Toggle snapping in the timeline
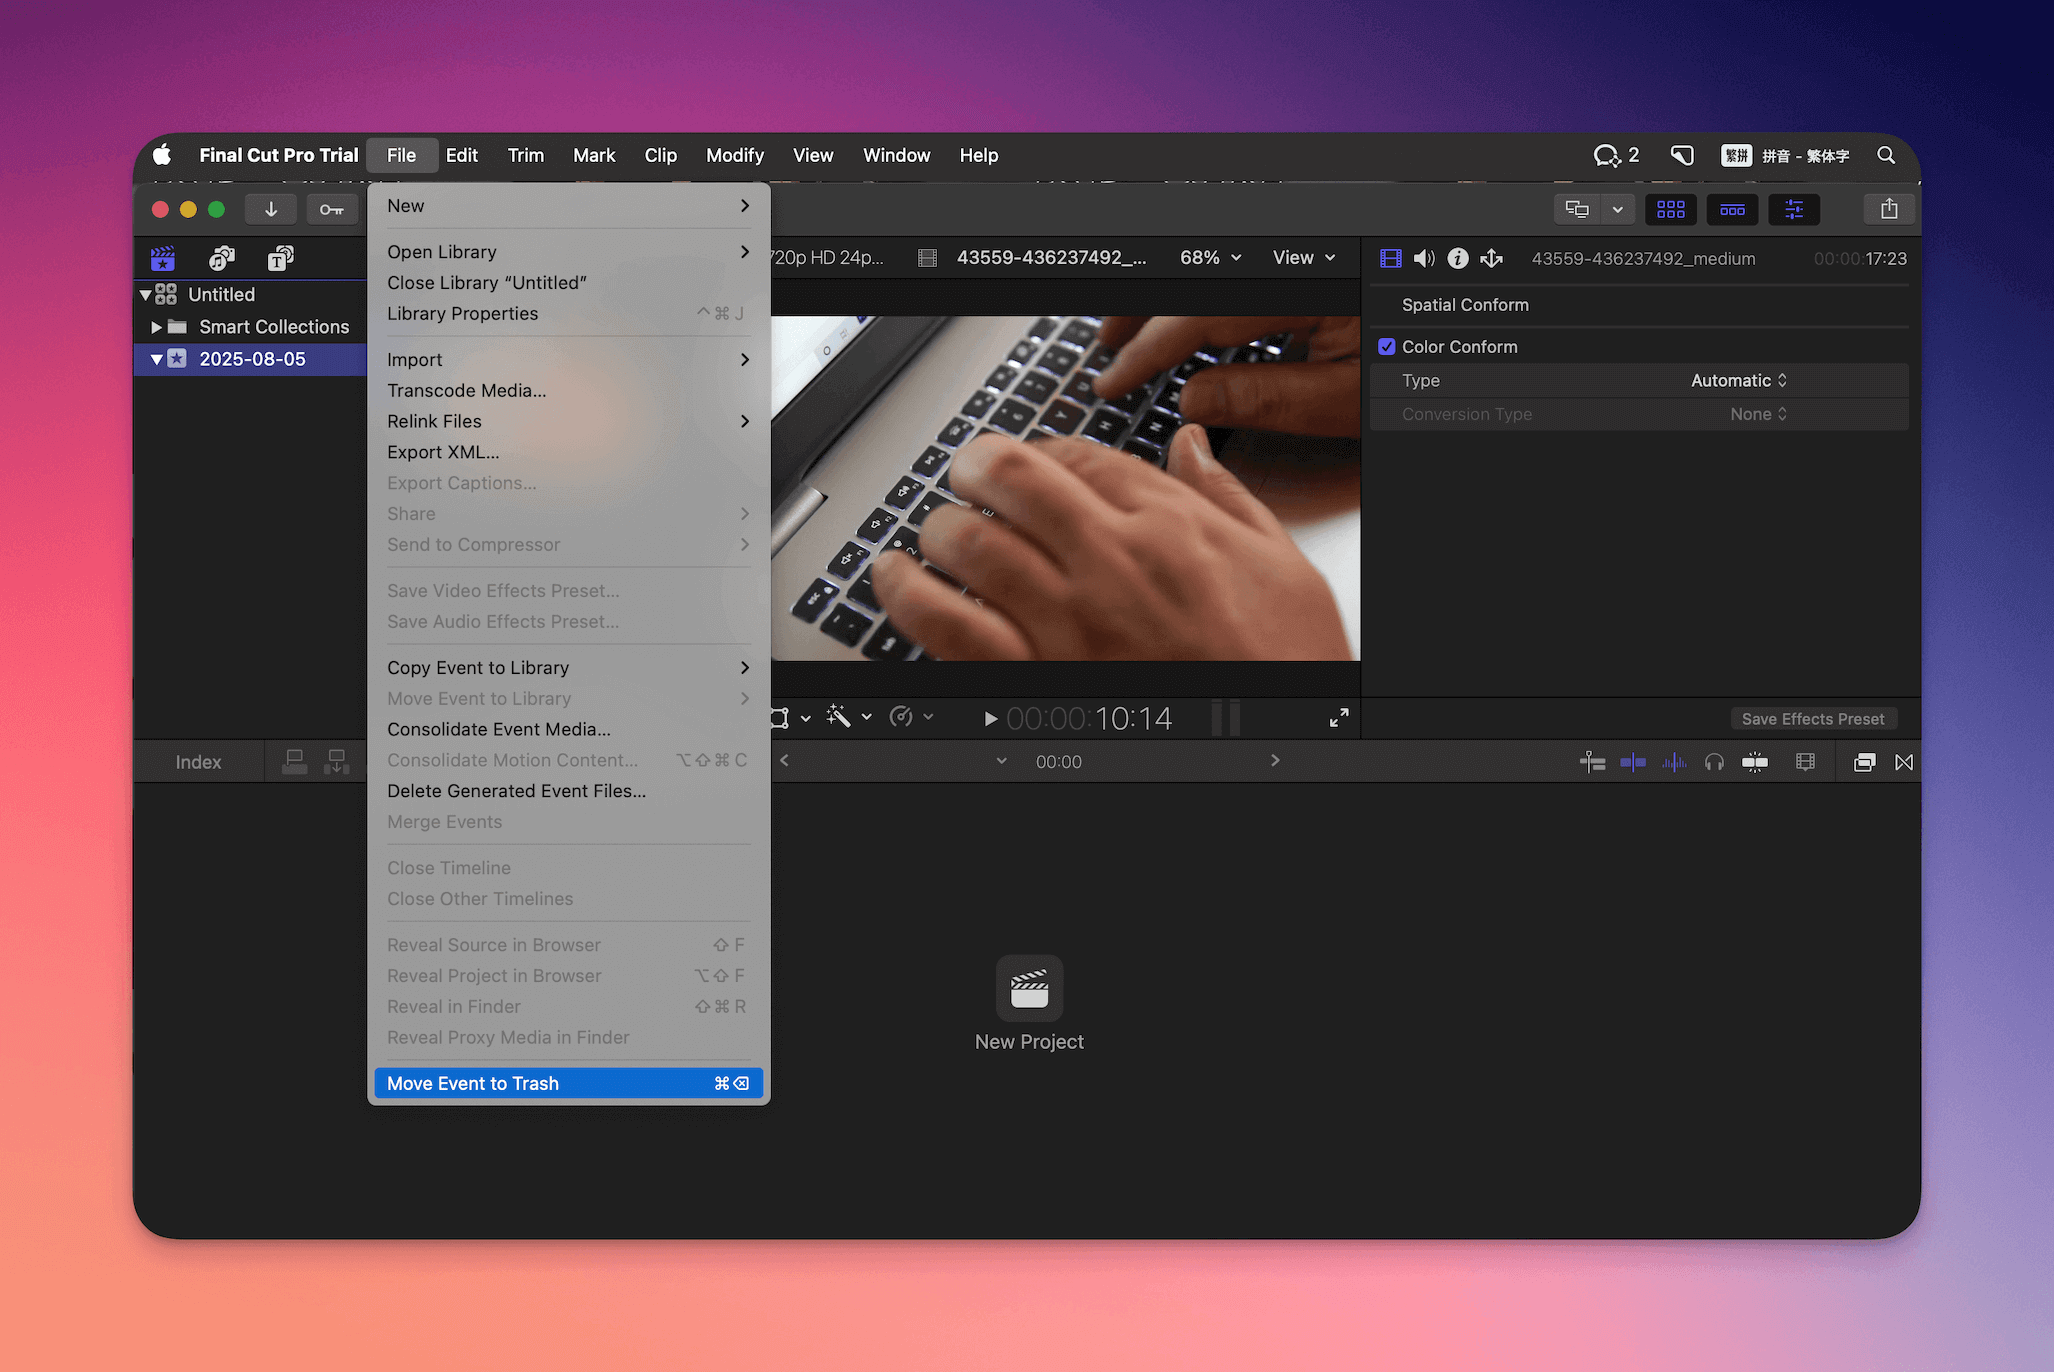Screen dimensions: 2054x1372 [1755, 762]
